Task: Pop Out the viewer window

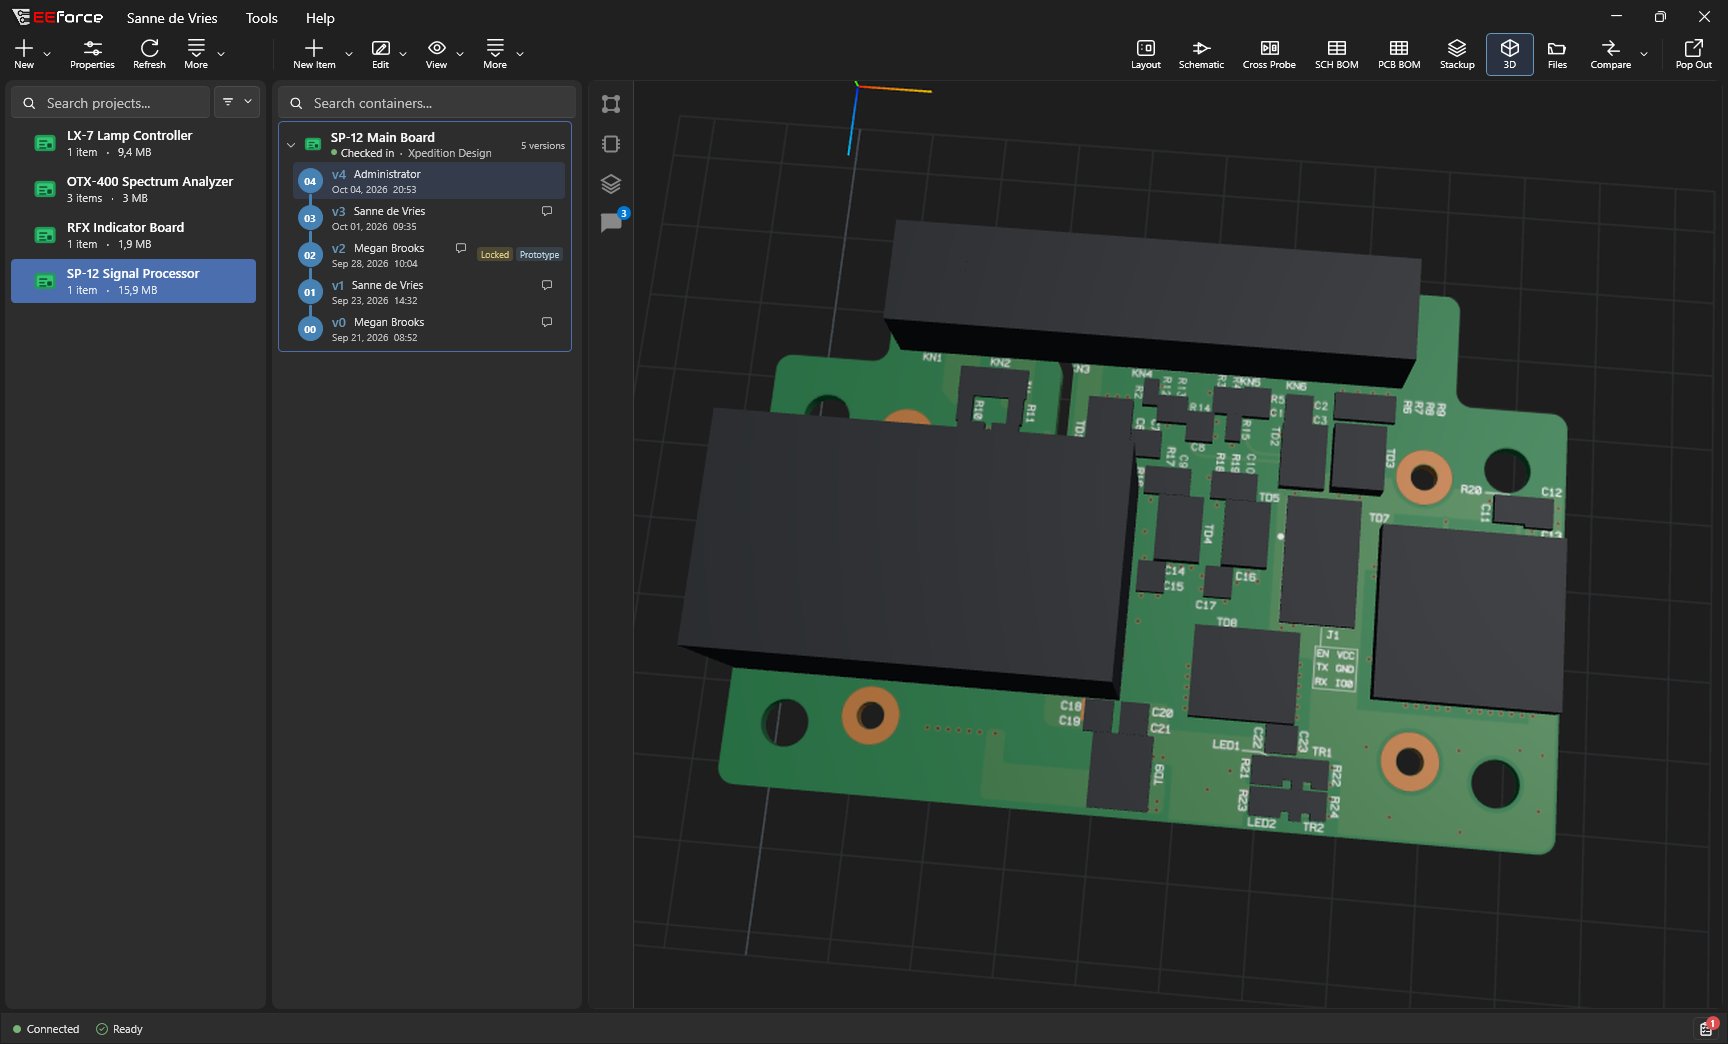Action: pyautogui.click(x=1693, y=54)
